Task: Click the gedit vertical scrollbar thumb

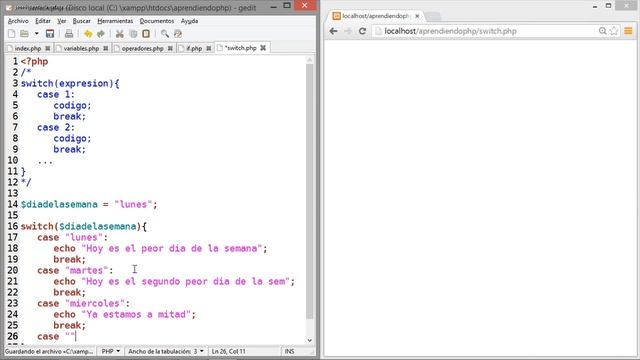Action: pos(310,191)
